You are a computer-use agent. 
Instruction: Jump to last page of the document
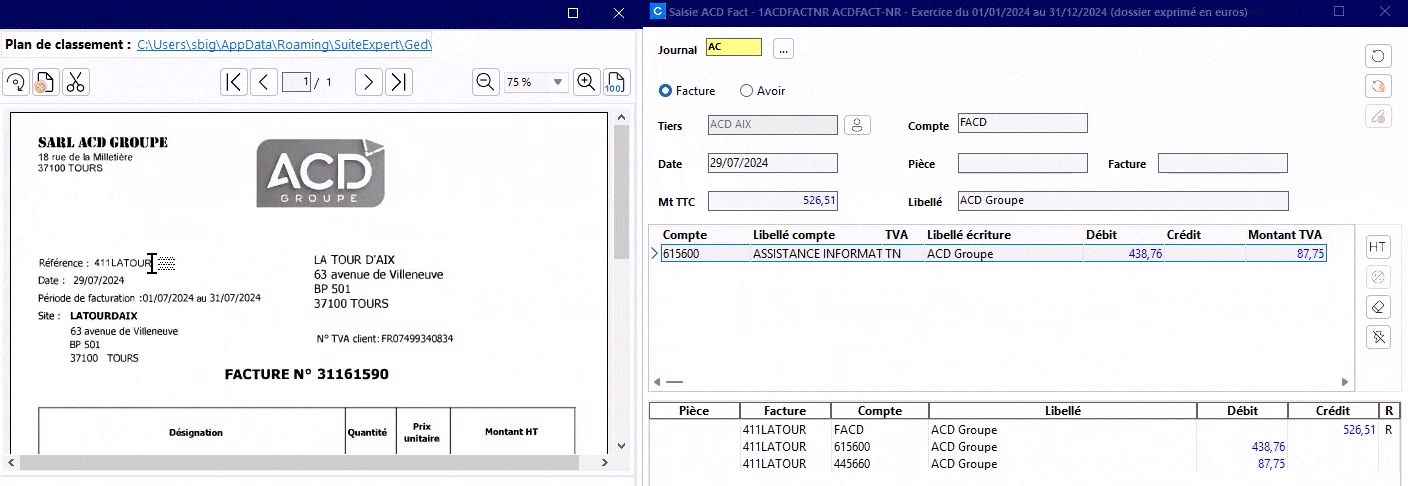click(400, 82)
